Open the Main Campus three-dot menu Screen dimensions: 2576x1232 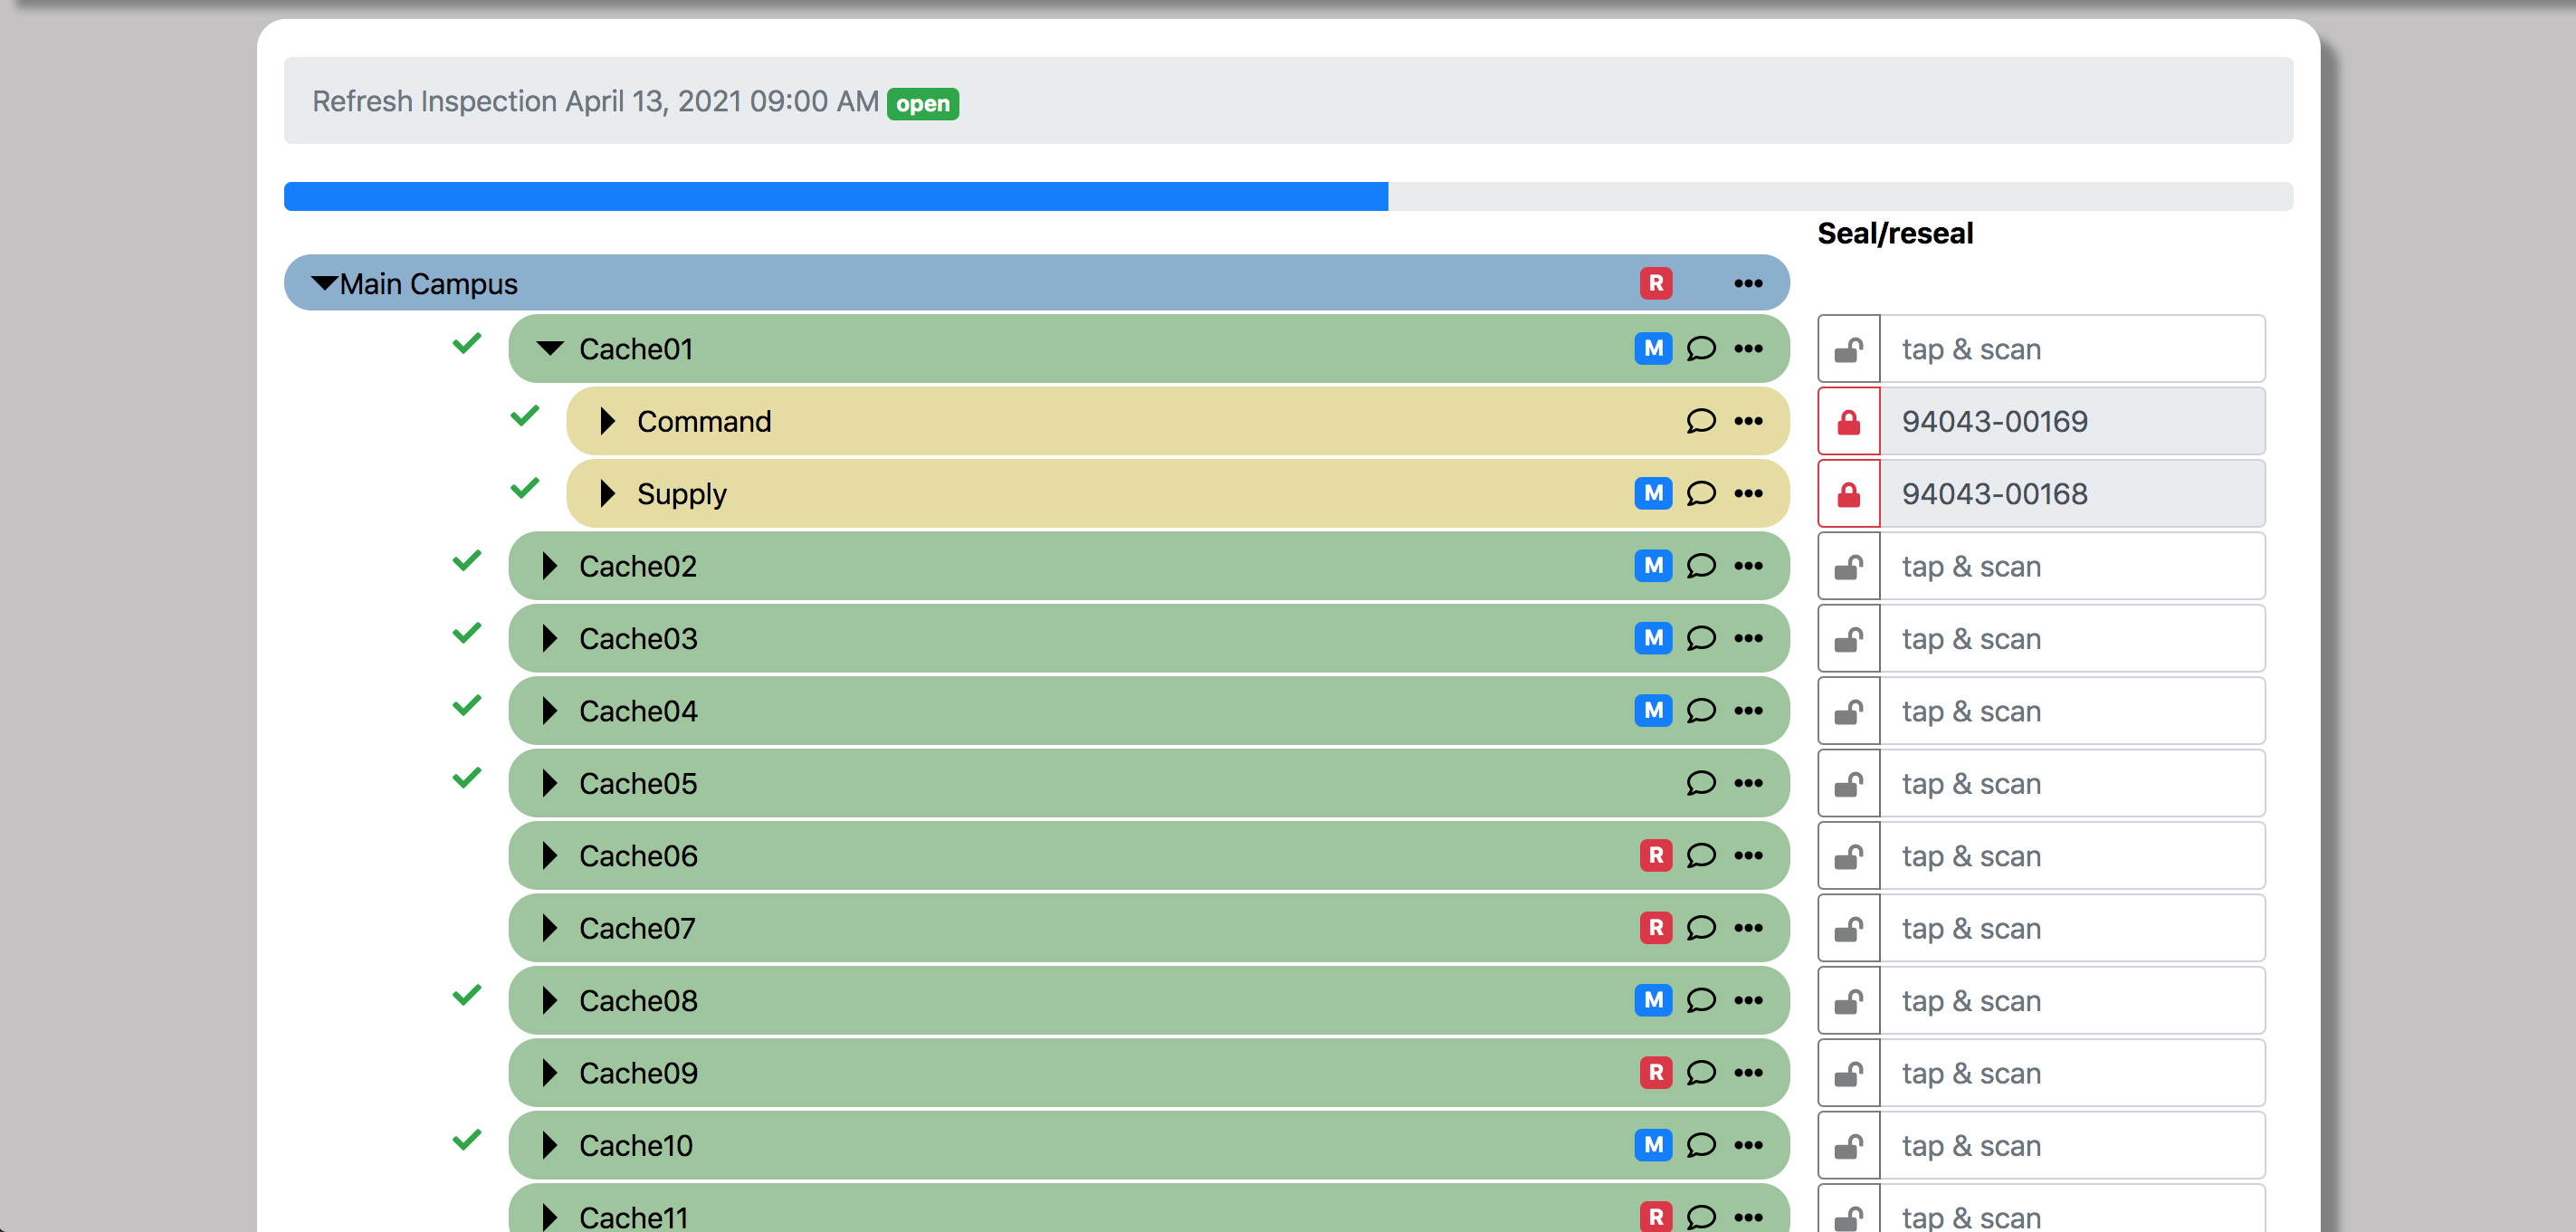[1748, 283]
